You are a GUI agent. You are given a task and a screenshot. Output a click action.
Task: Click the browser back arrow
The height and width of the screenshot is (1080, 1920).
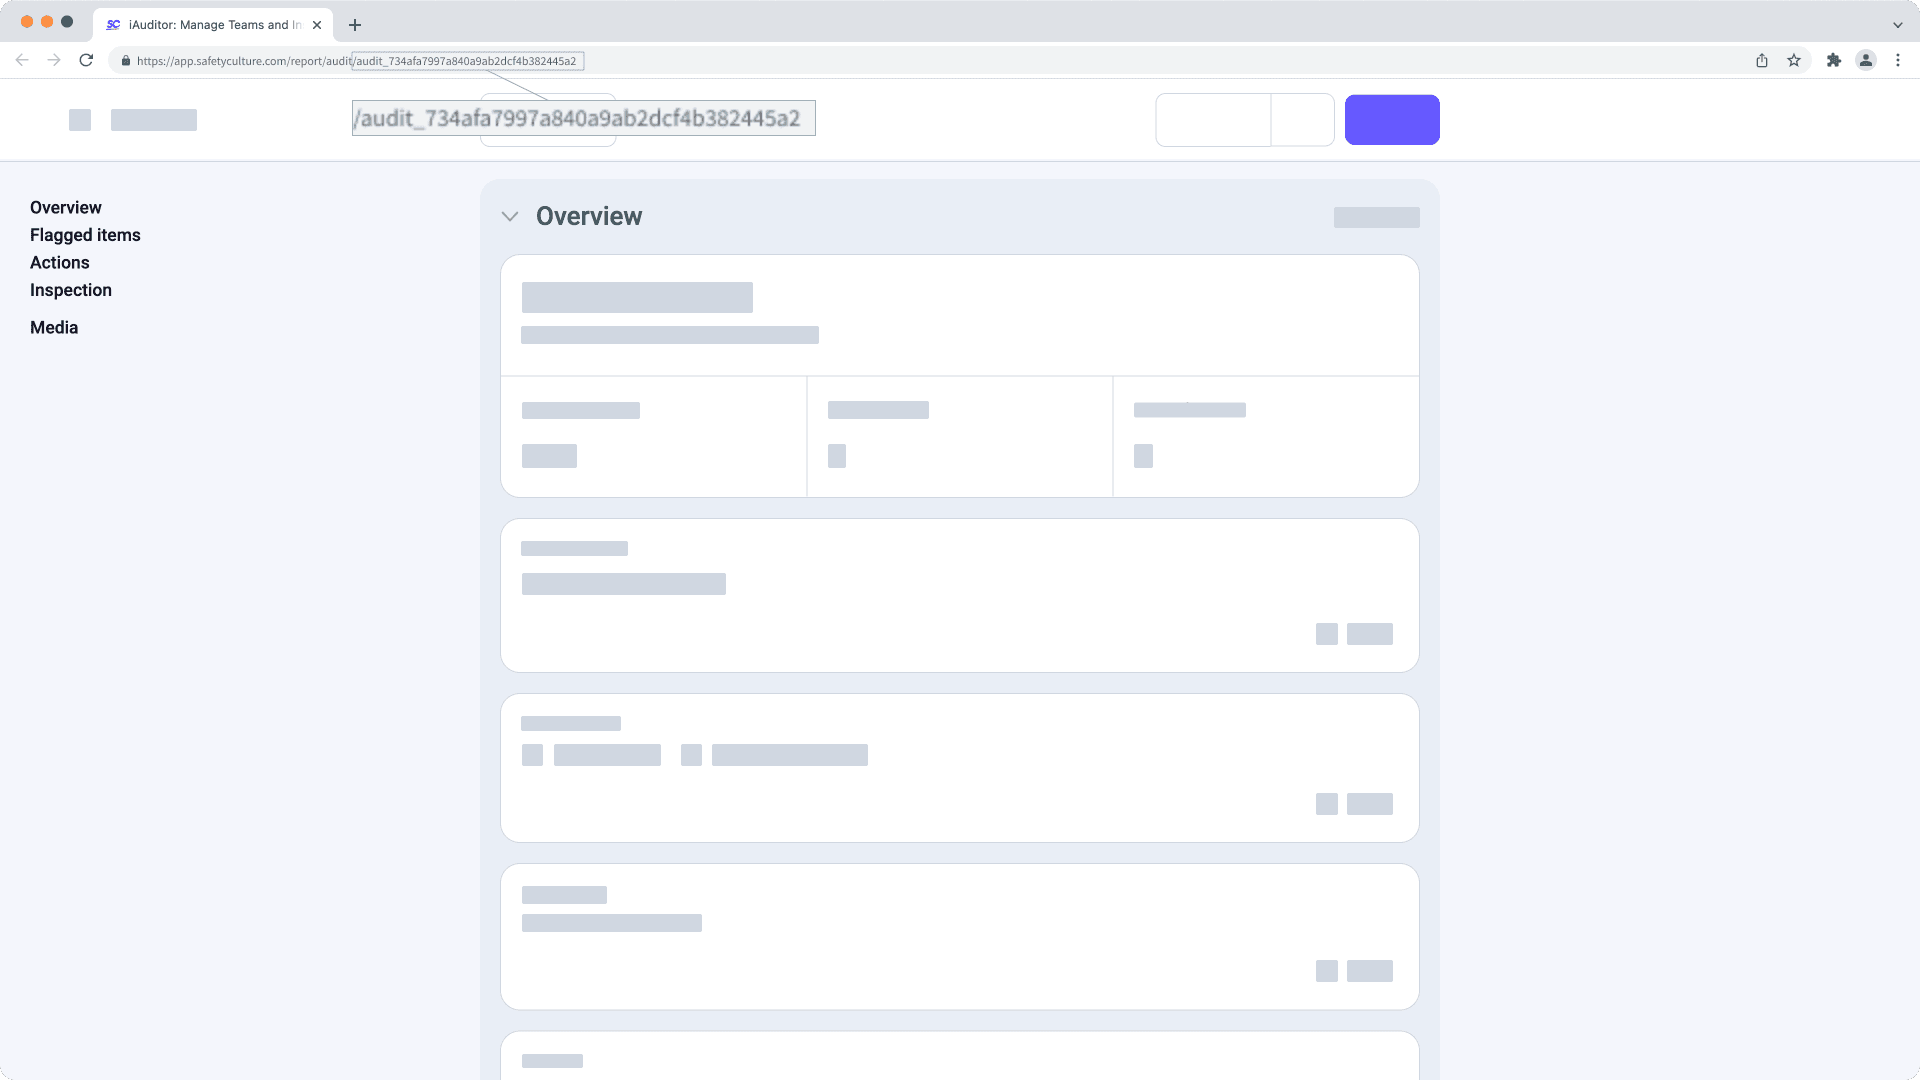[x=22, y=60]
